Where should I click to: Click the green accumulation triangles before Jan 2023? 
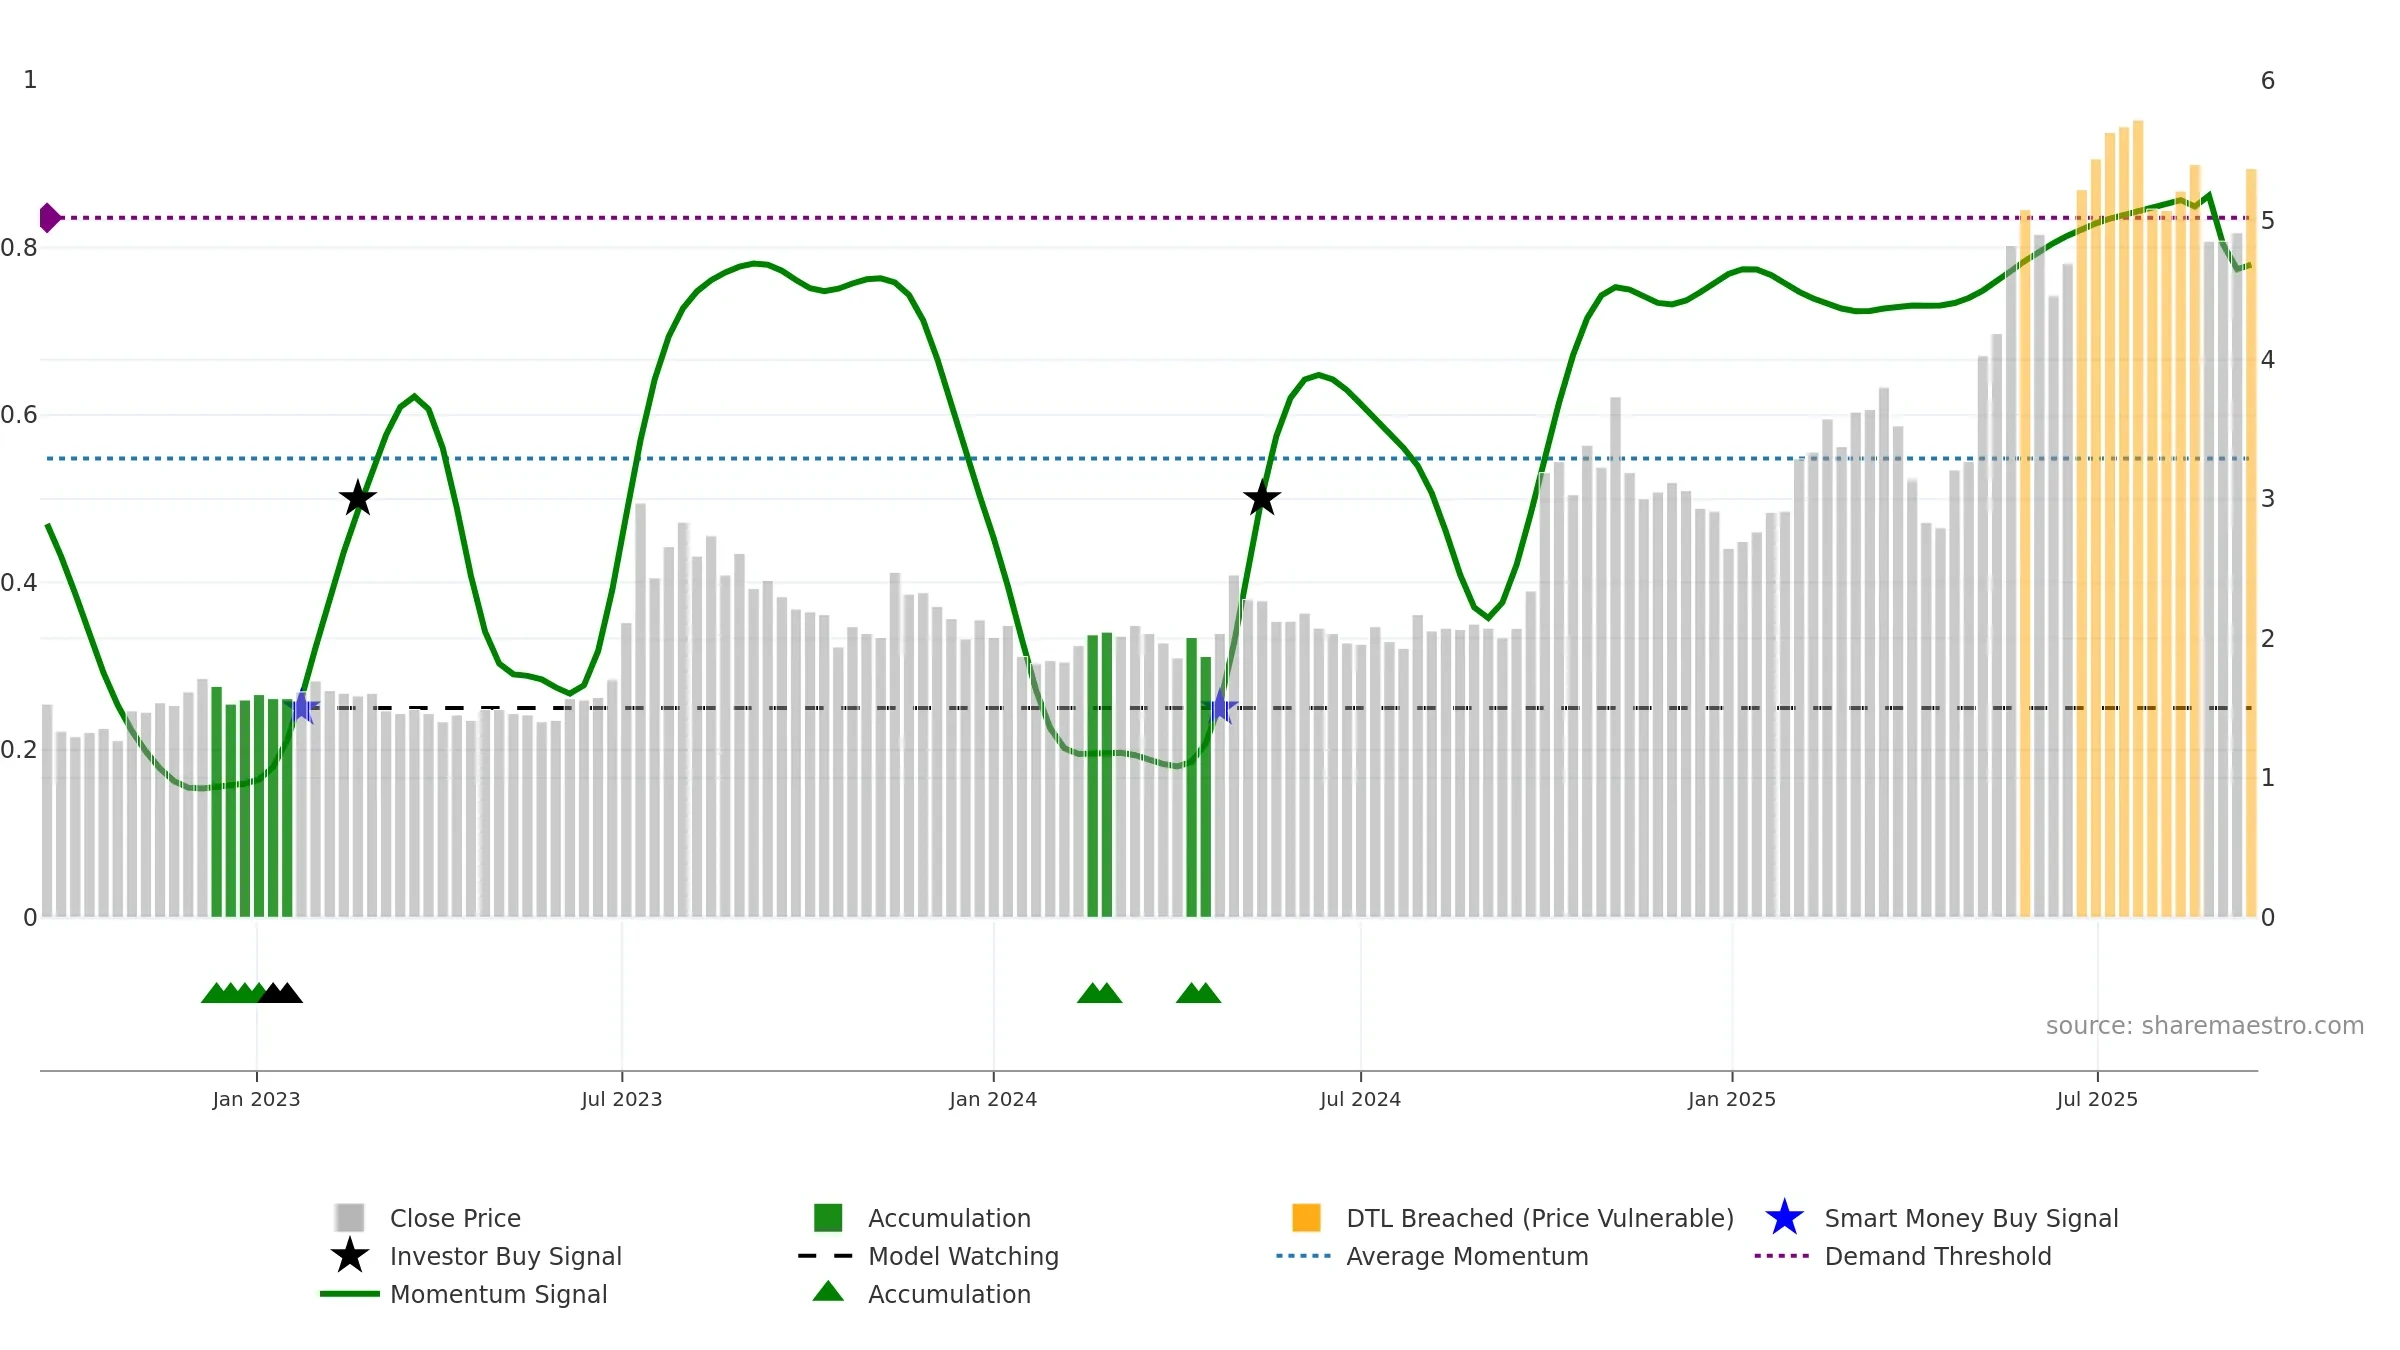coord(234,993)
